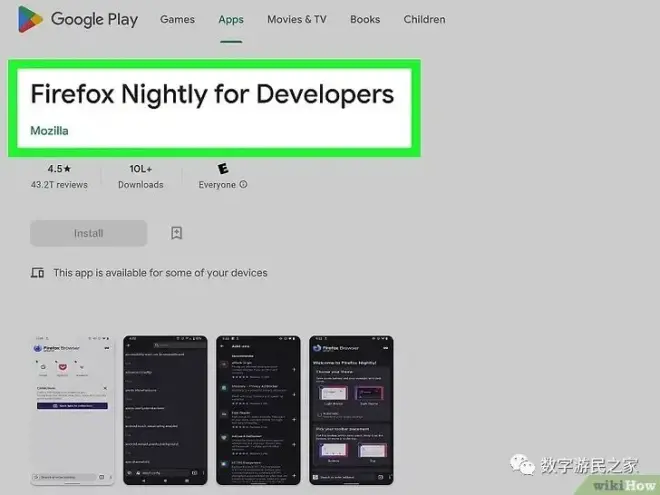Click the 43.2T reviews text

click(59, 185)
